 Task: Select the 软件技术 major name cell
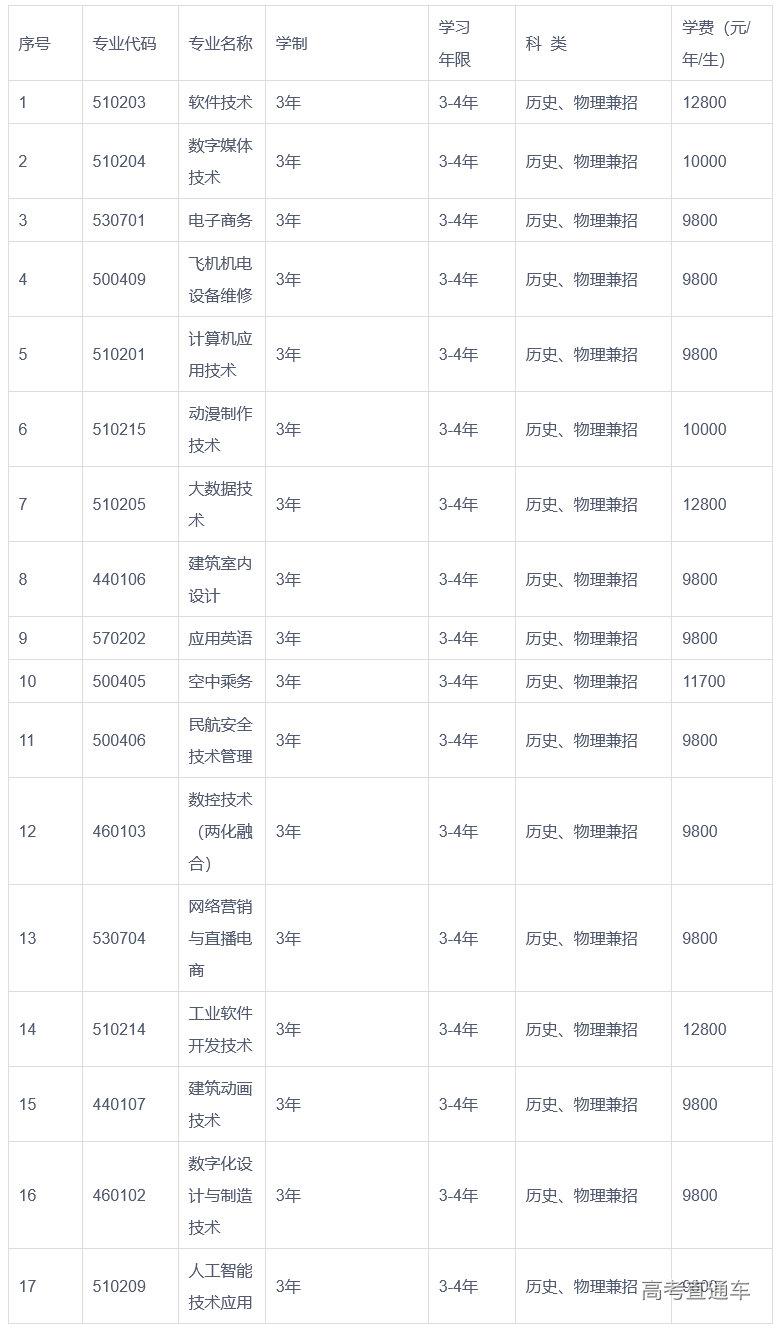[x=220, y=102]
